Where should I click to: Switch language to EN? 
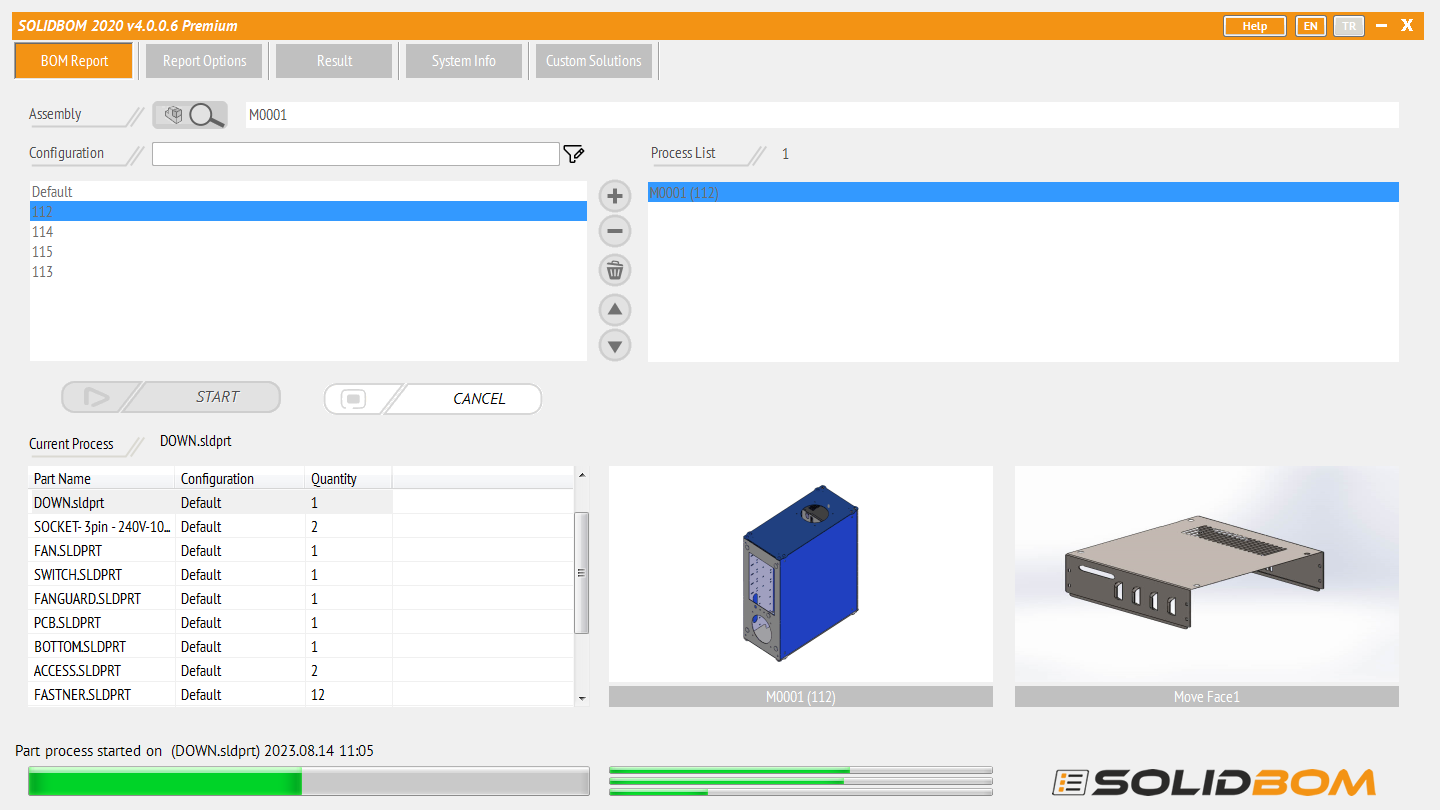[1310, 26]
